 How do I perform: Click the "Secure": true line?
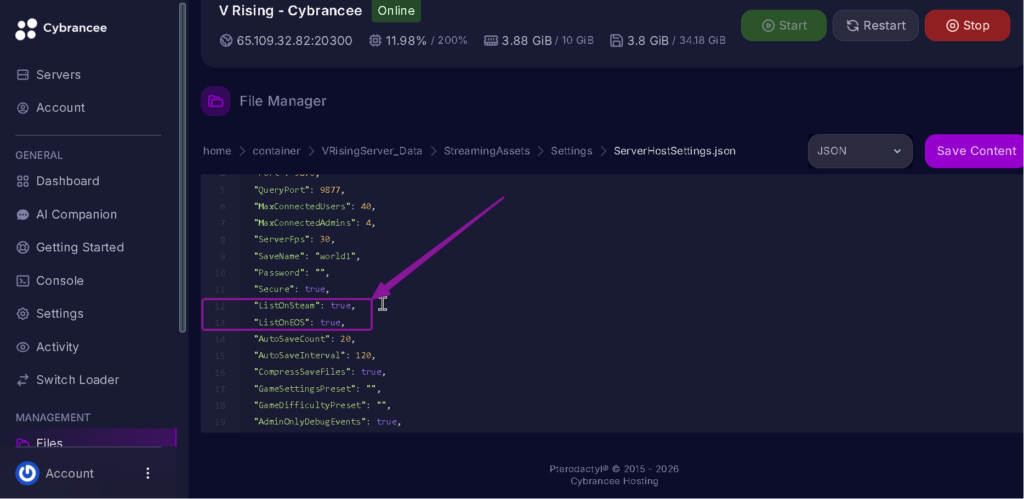[x=291, y=289]
